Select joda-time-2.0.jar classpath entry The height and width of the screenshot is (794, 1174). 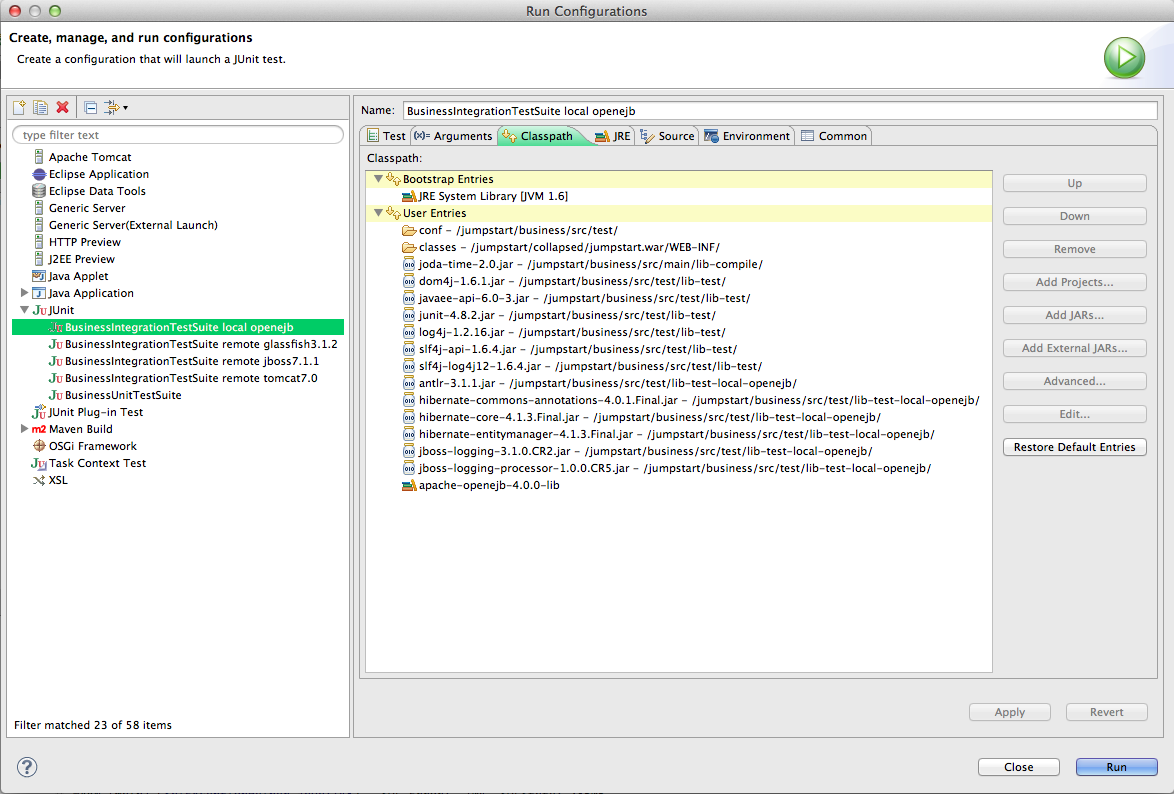583,264
